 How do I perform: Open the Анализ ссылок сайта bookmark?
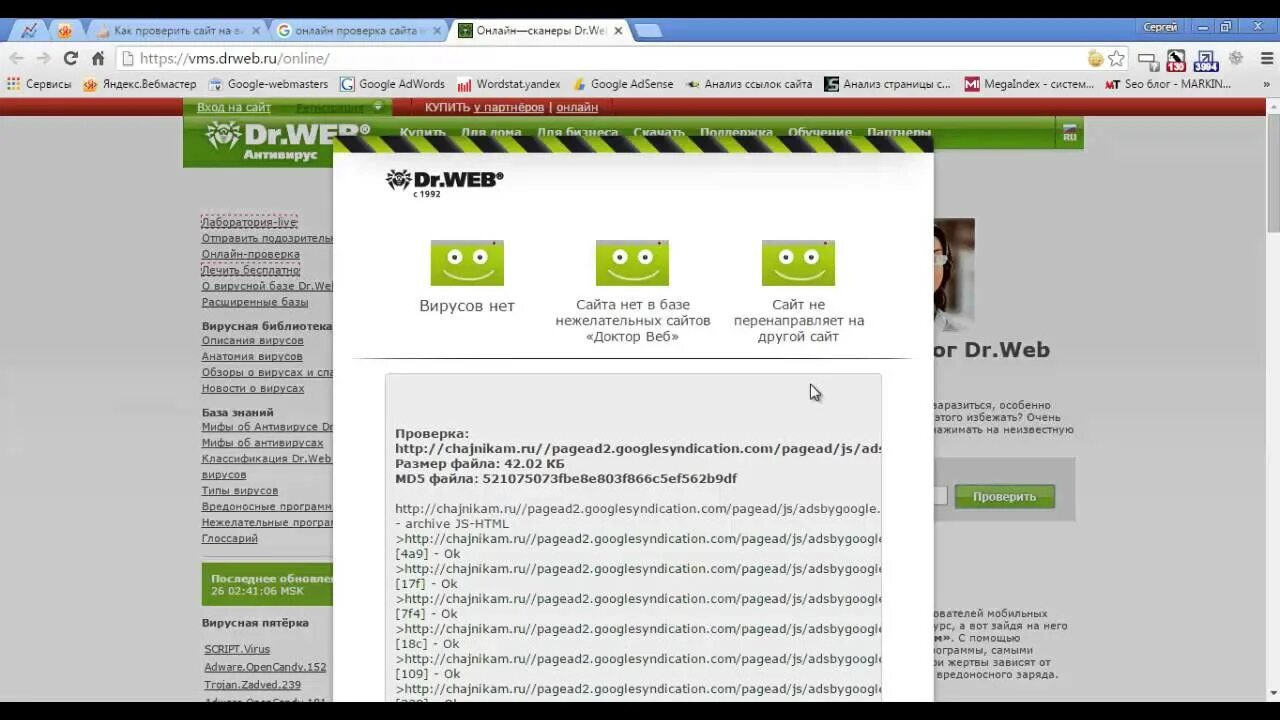point(748,84)
